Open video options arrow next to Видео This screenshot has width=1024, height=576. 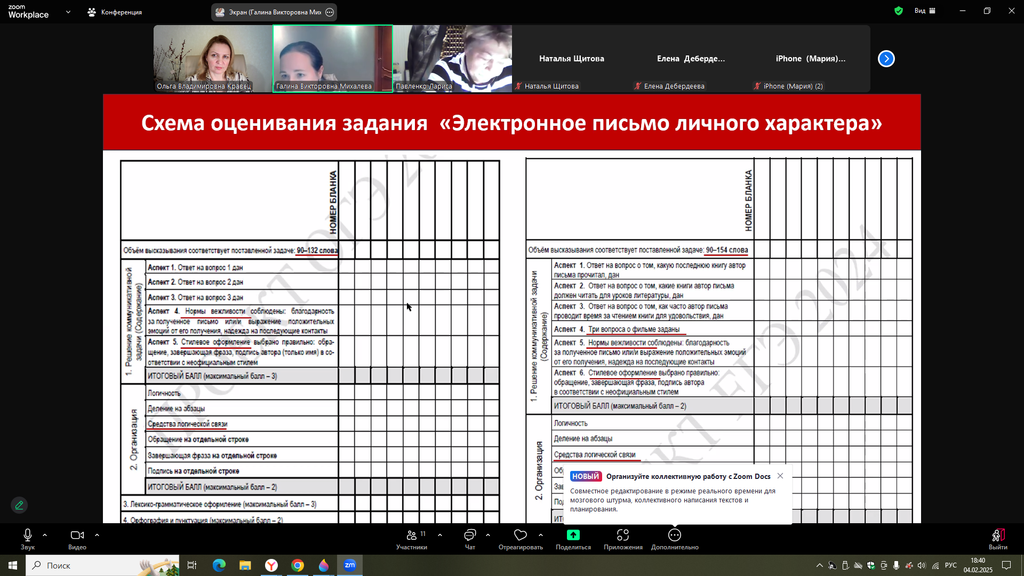coord(97,535)
